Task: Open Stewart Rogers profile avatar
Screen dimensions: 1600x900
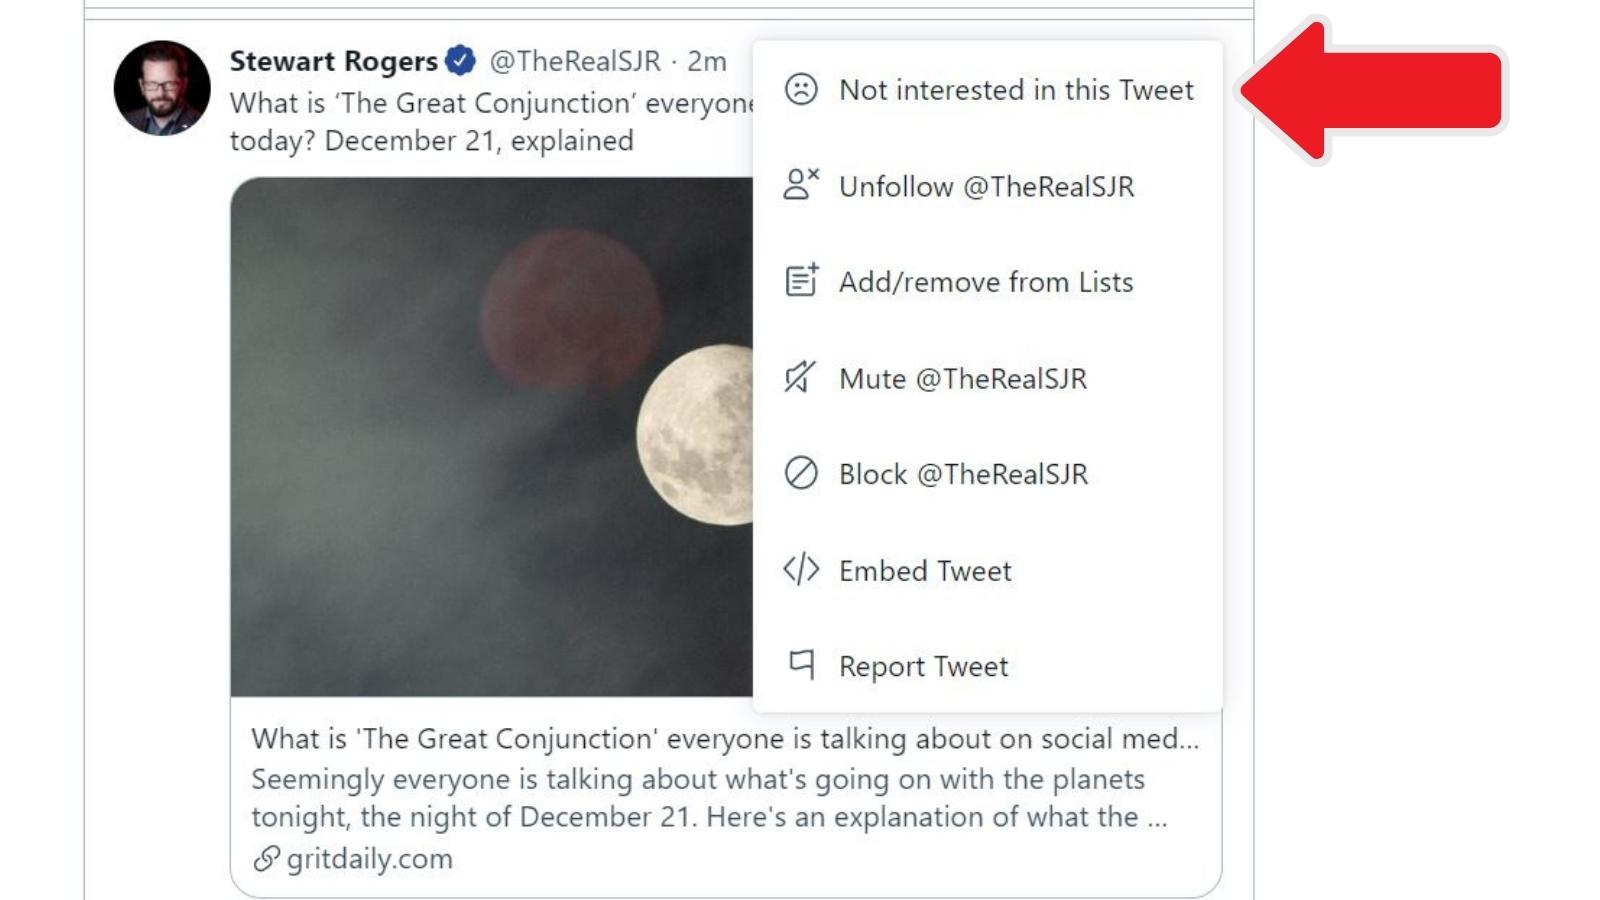Action: (x=162, y=88)
